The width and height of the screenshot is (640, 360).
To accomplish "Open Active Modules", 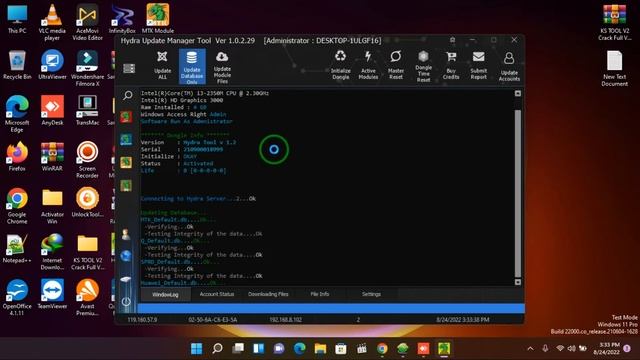I will (368, 65).
